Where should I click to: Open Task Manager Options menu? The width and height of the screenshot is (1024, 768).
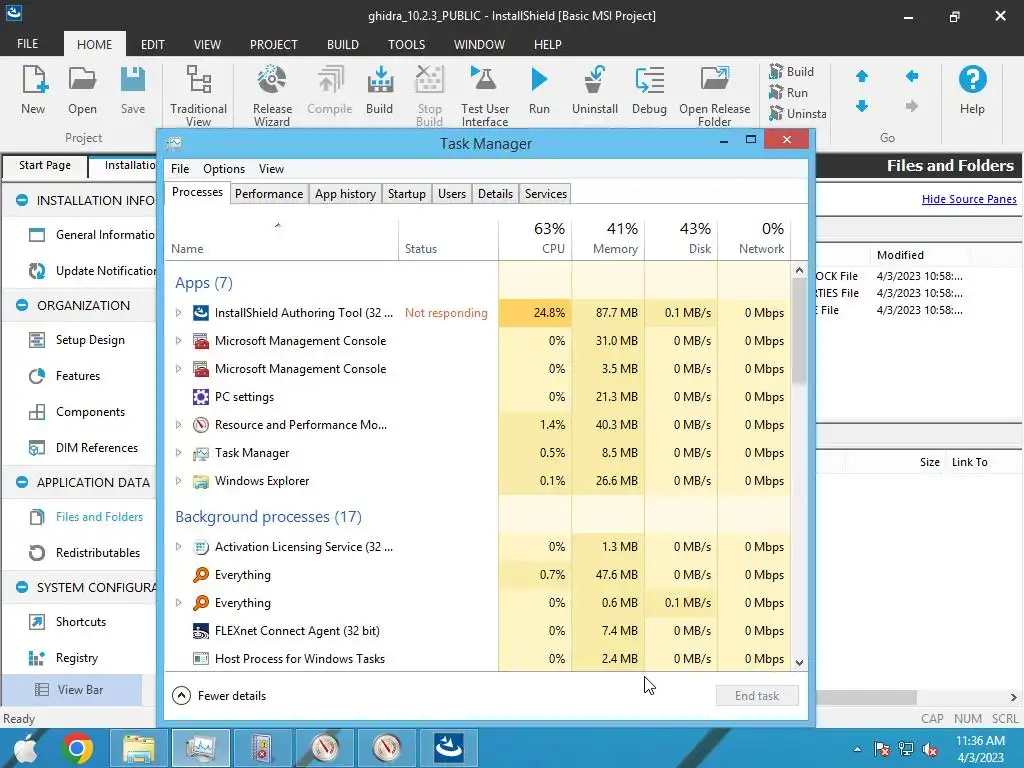224,169
